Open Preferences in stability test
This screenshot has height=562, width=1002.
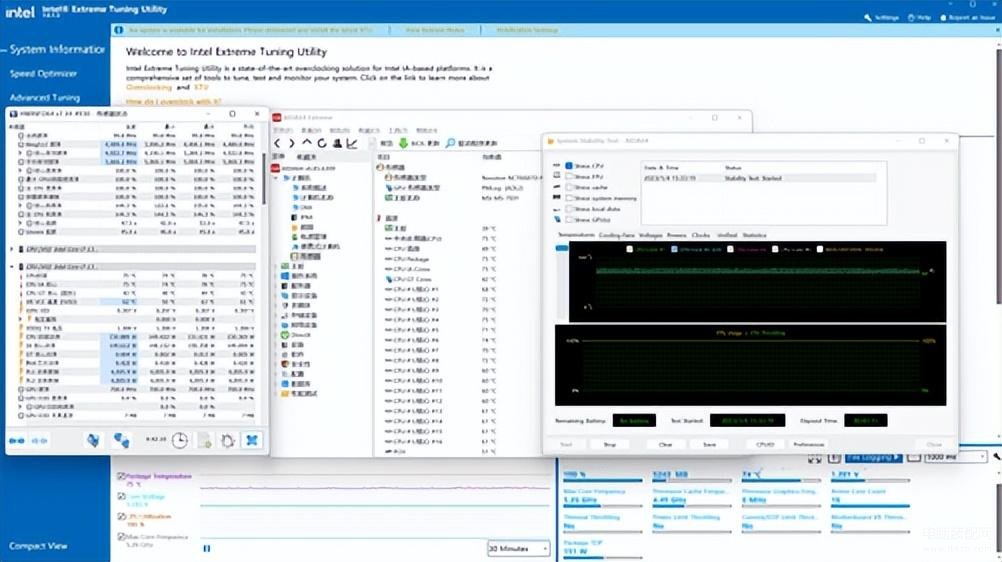click(808, 444)
